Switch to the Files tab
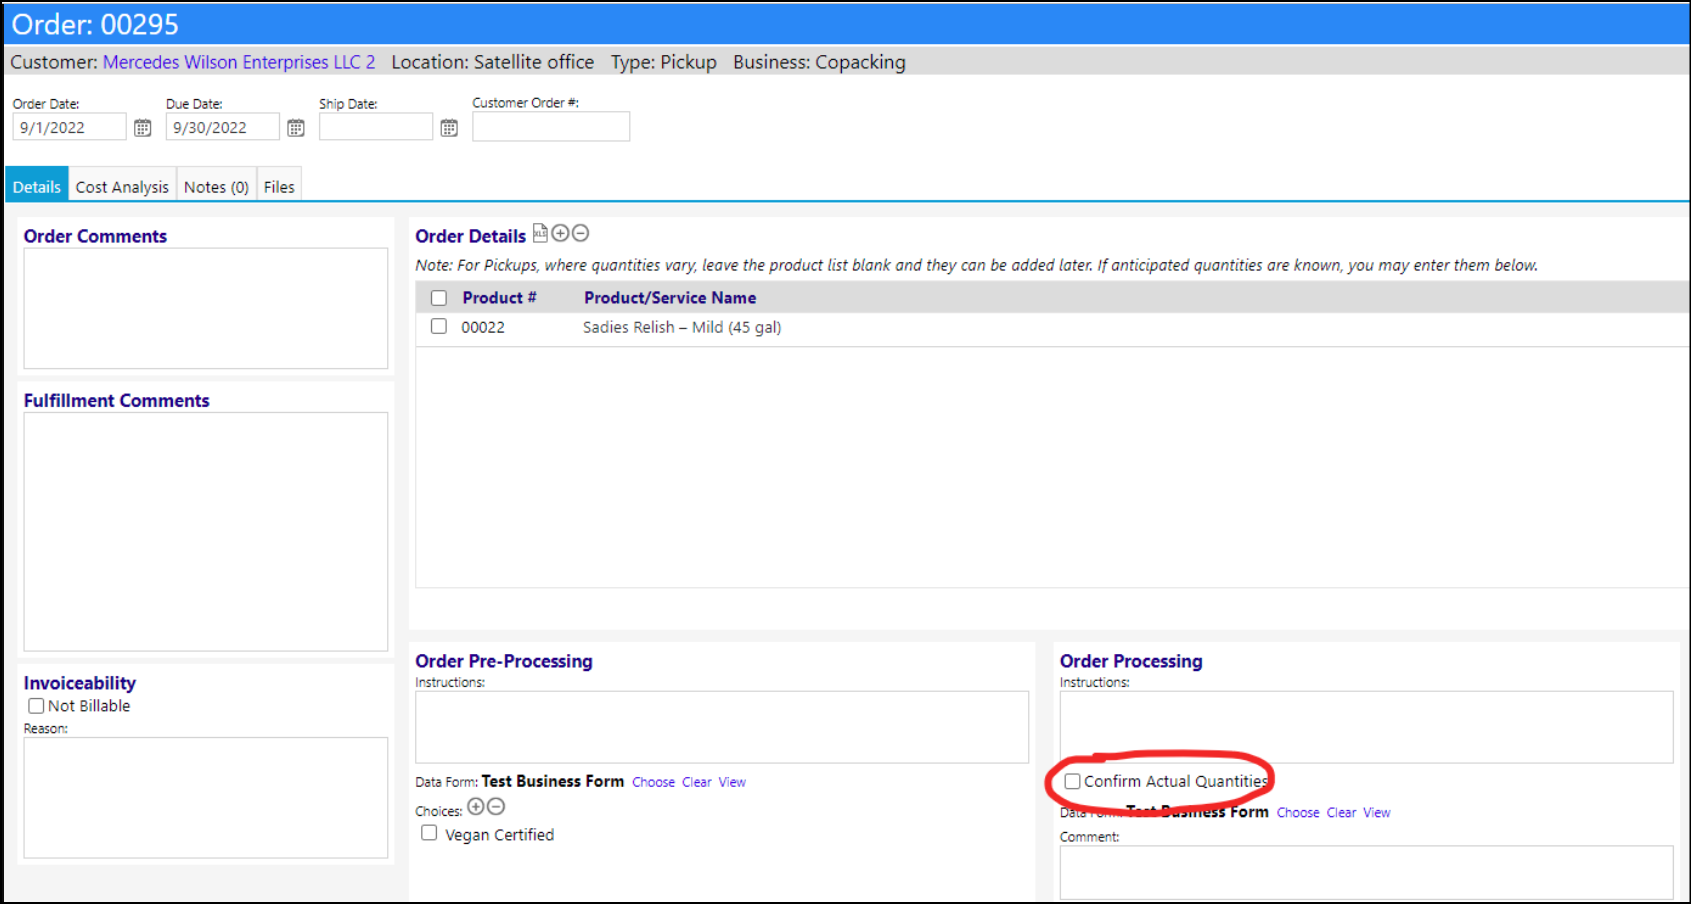Image resolution: width=1691 pixels, height=904 pixels. (279, 186)
